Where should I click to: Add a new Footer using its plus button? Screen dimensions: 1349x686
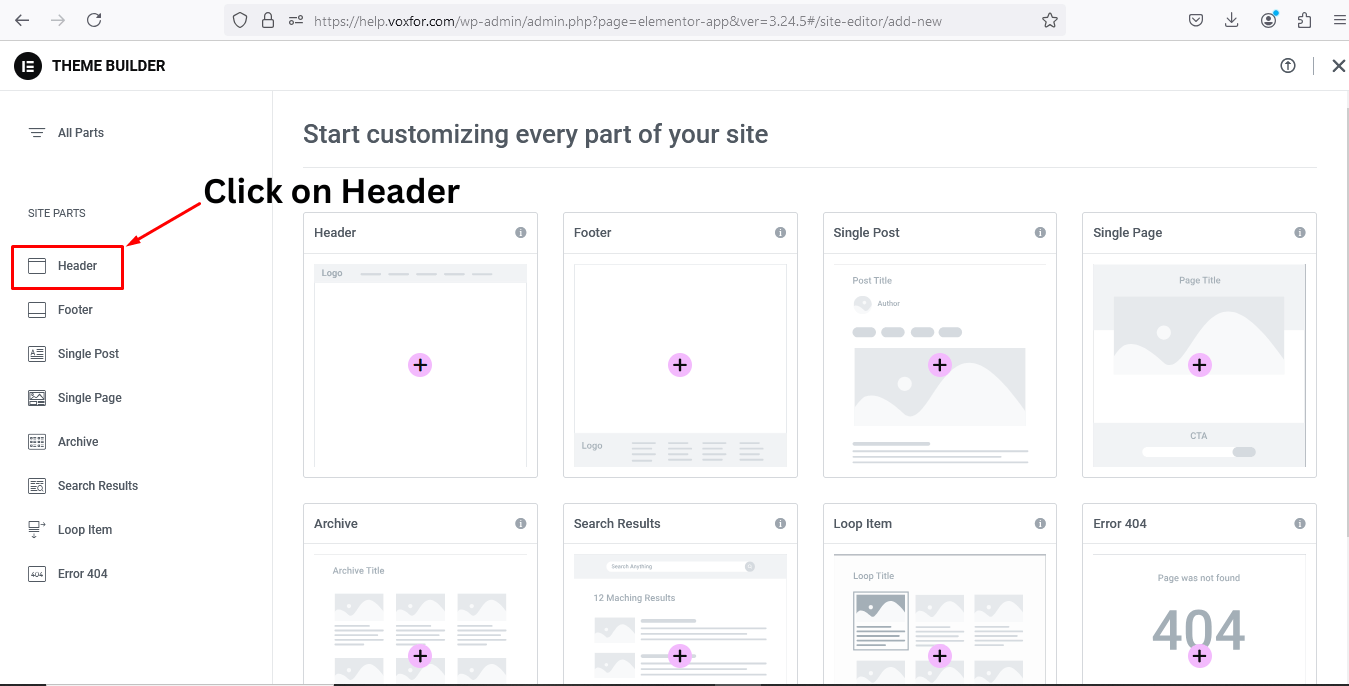[679, 365]
